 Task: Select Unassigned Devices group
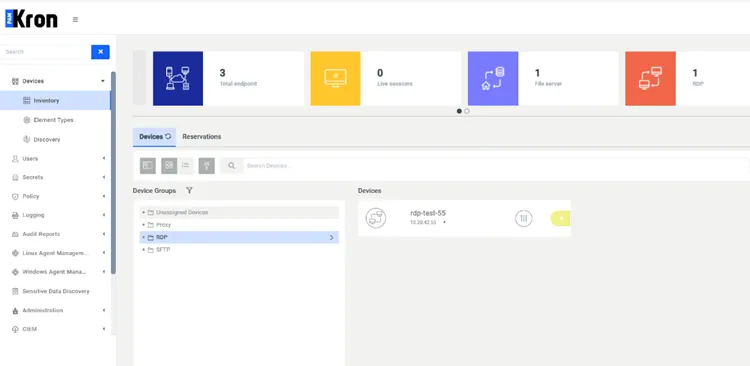(x=239, y=212)
